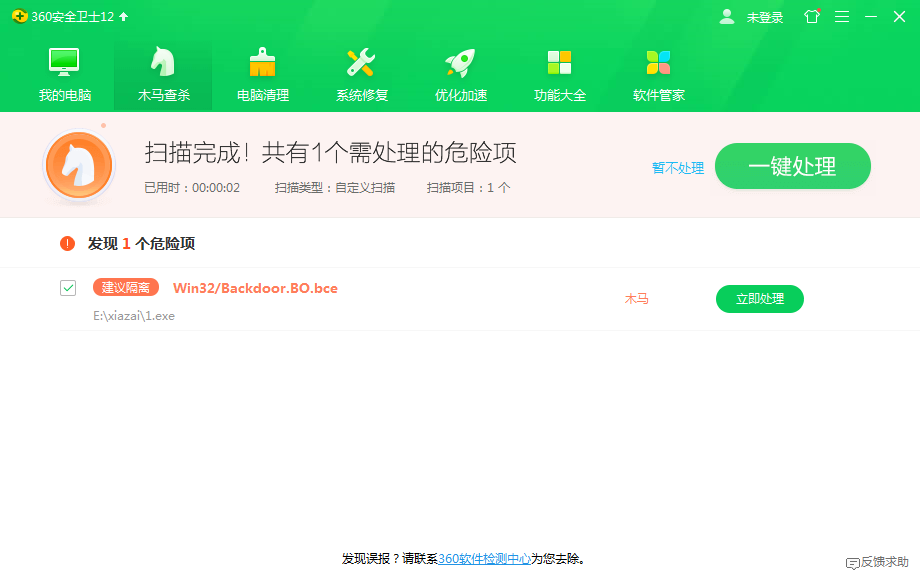Click 扫描项目：1 个 text
The height and width of the screenshot is (580, 920).
(x=468, y=188)
